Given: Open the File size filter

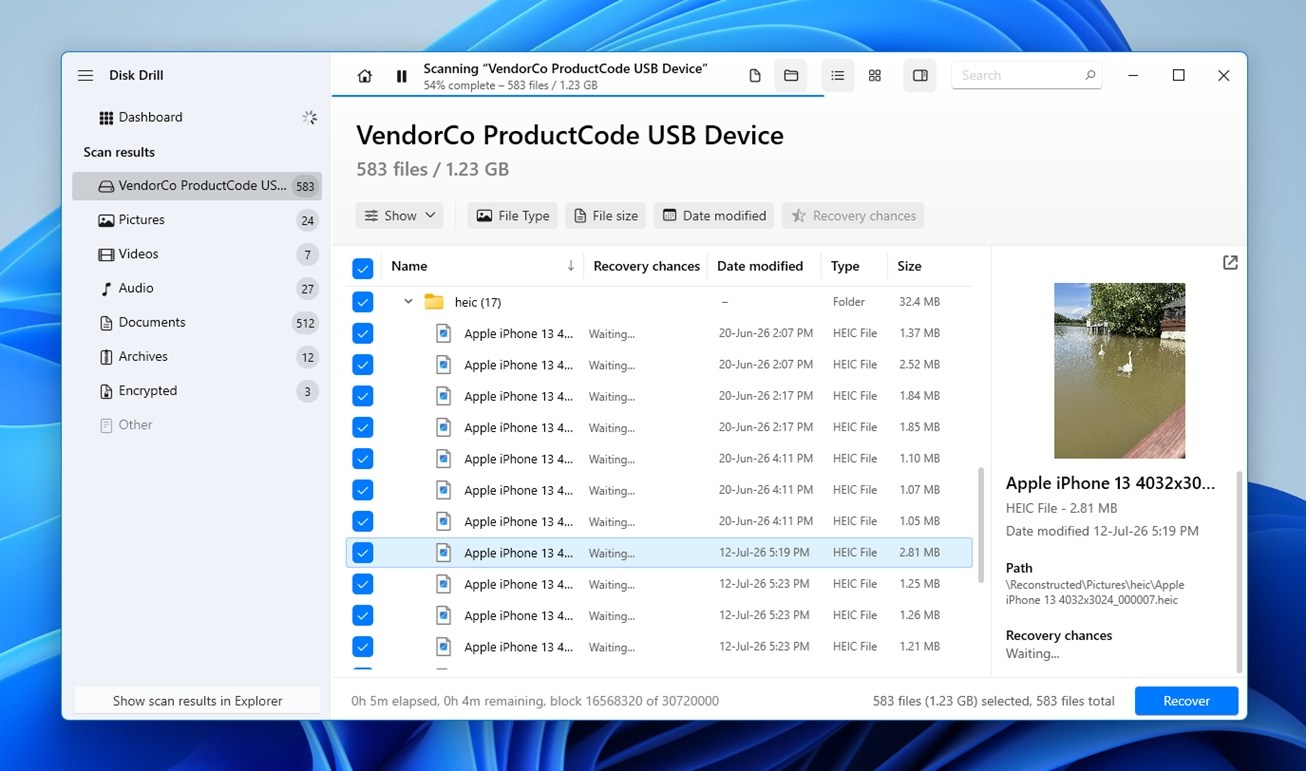Looking at the screenshot, I should [605, 216].
